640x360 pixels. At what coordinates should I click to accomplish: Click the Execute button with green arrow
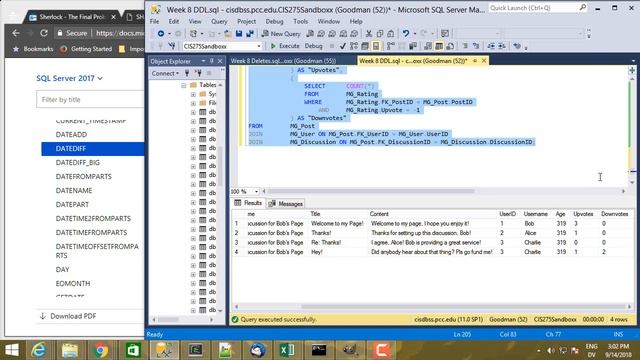pos(285,46)
